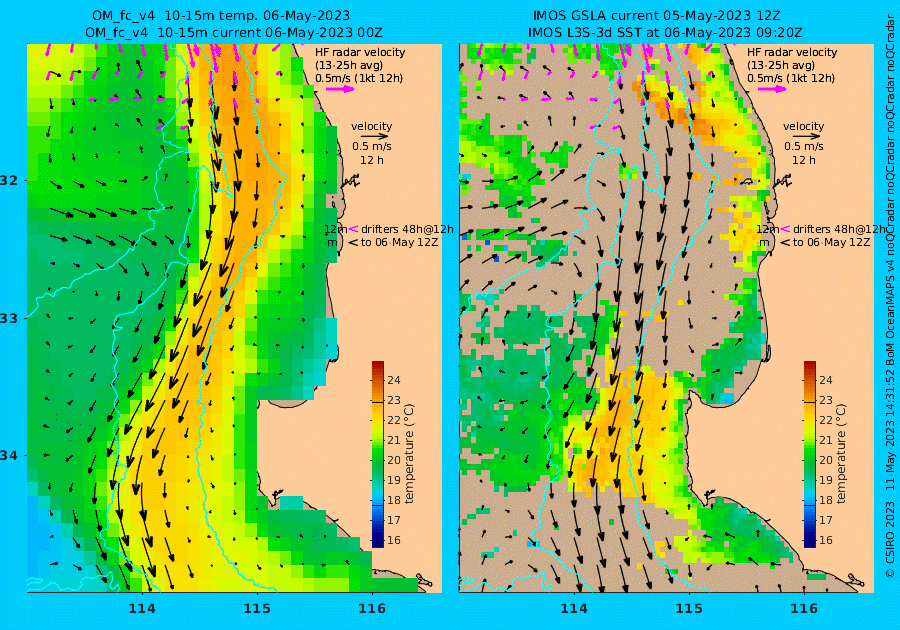Viewport: 900px width, 630px height.
Task: Click the '20' tick on left map color bar
Action: pos(394,460)
